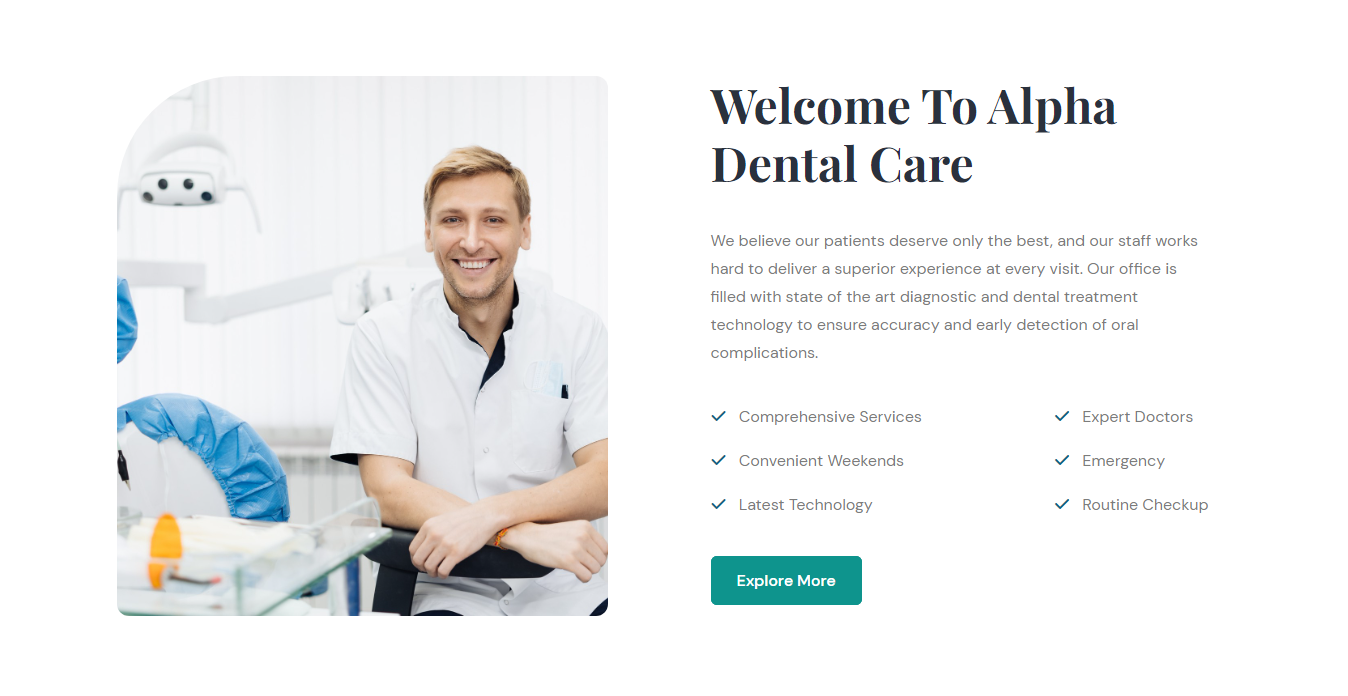Click the checkmark beside Comprehensive Services
The image size is (1348, 696).
click(718, 416)
